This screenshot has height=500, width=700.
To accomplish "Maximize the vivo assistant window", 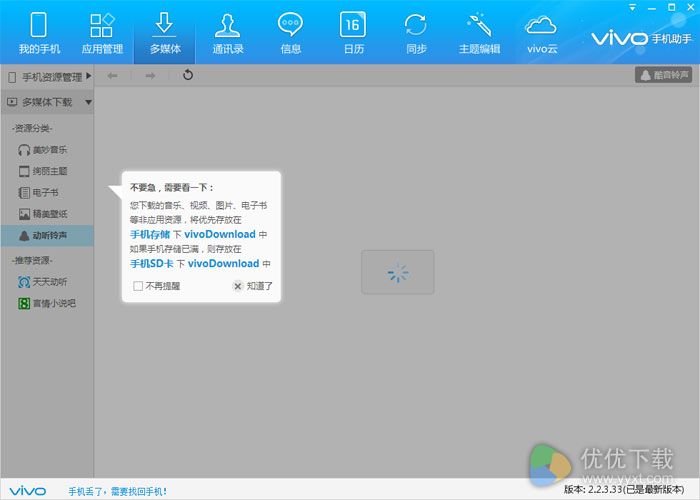I will [x=671, y=7].
